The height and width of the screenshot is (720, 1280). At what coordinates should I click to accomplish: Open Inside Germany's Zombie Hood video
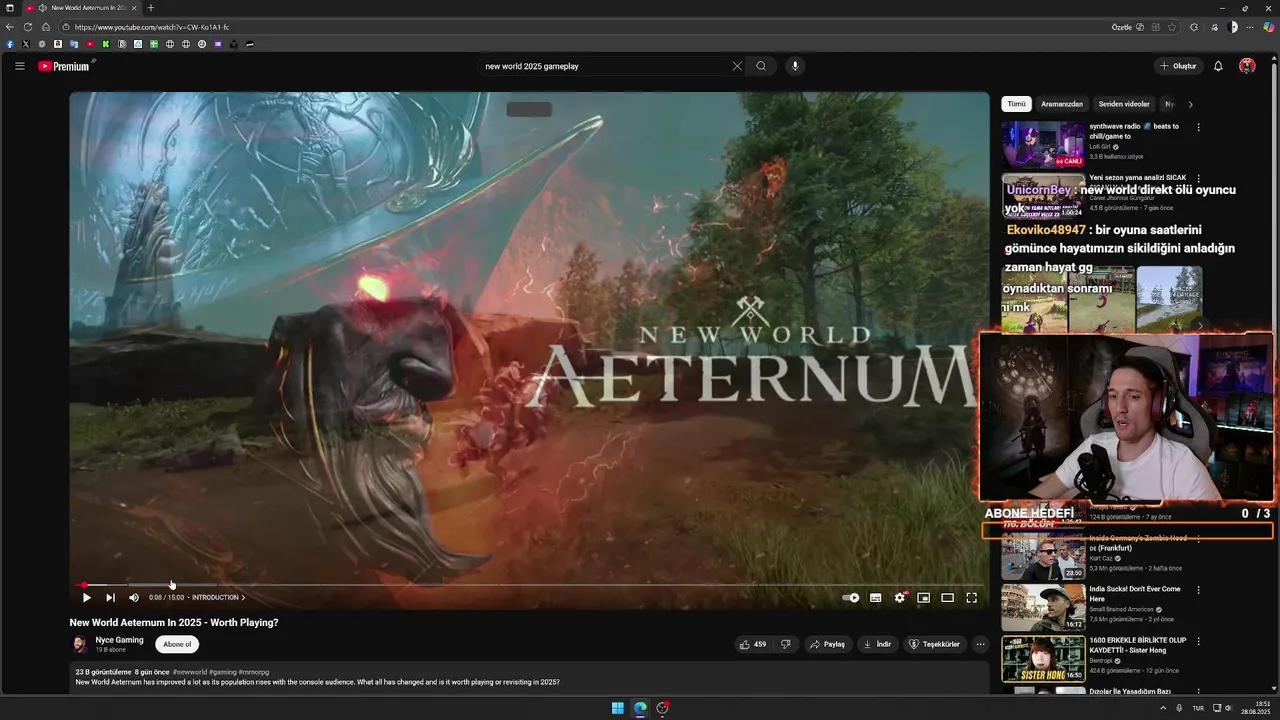(x=1043, y=557)
